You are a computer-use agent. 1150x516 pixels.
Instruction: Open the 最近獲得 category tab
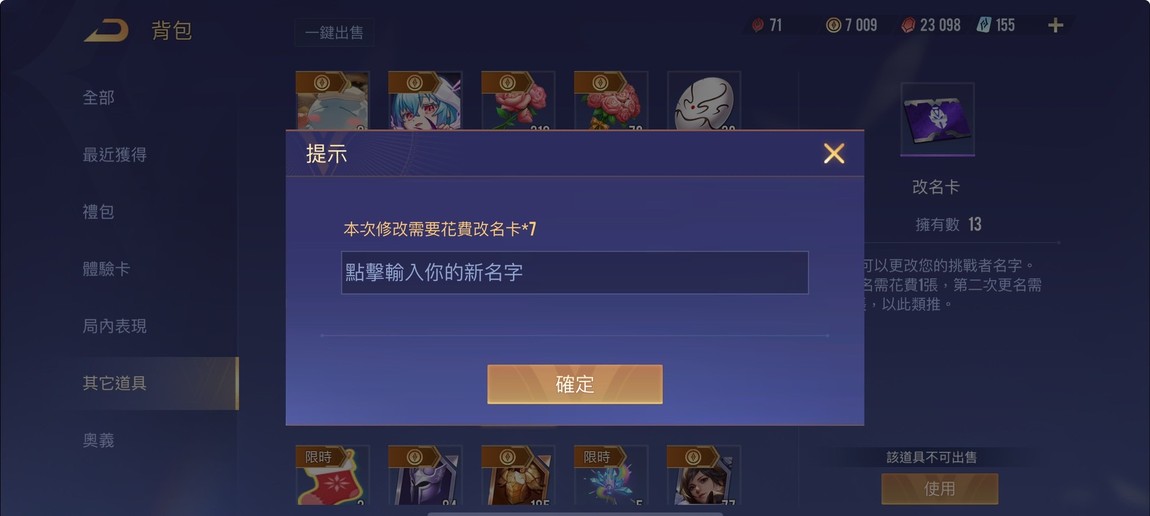[x=114, y=155]
